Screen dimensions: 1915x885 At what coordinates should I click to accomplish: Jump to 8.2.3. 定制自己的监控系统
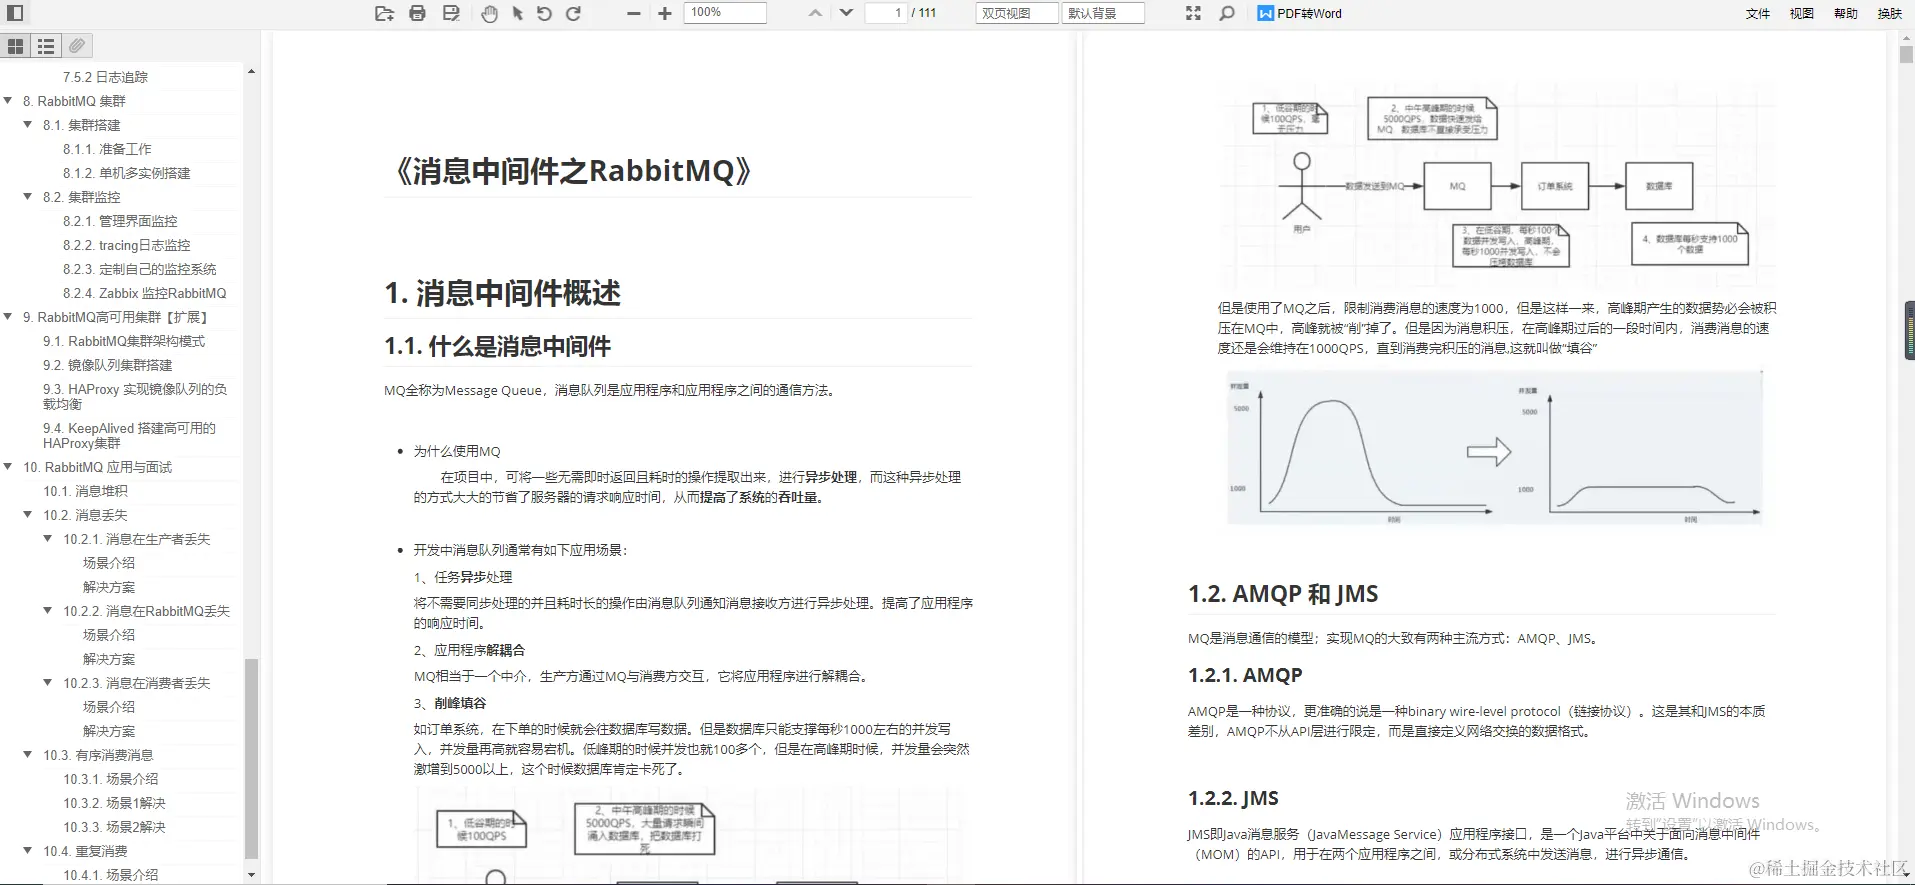(x=139, y=269)
